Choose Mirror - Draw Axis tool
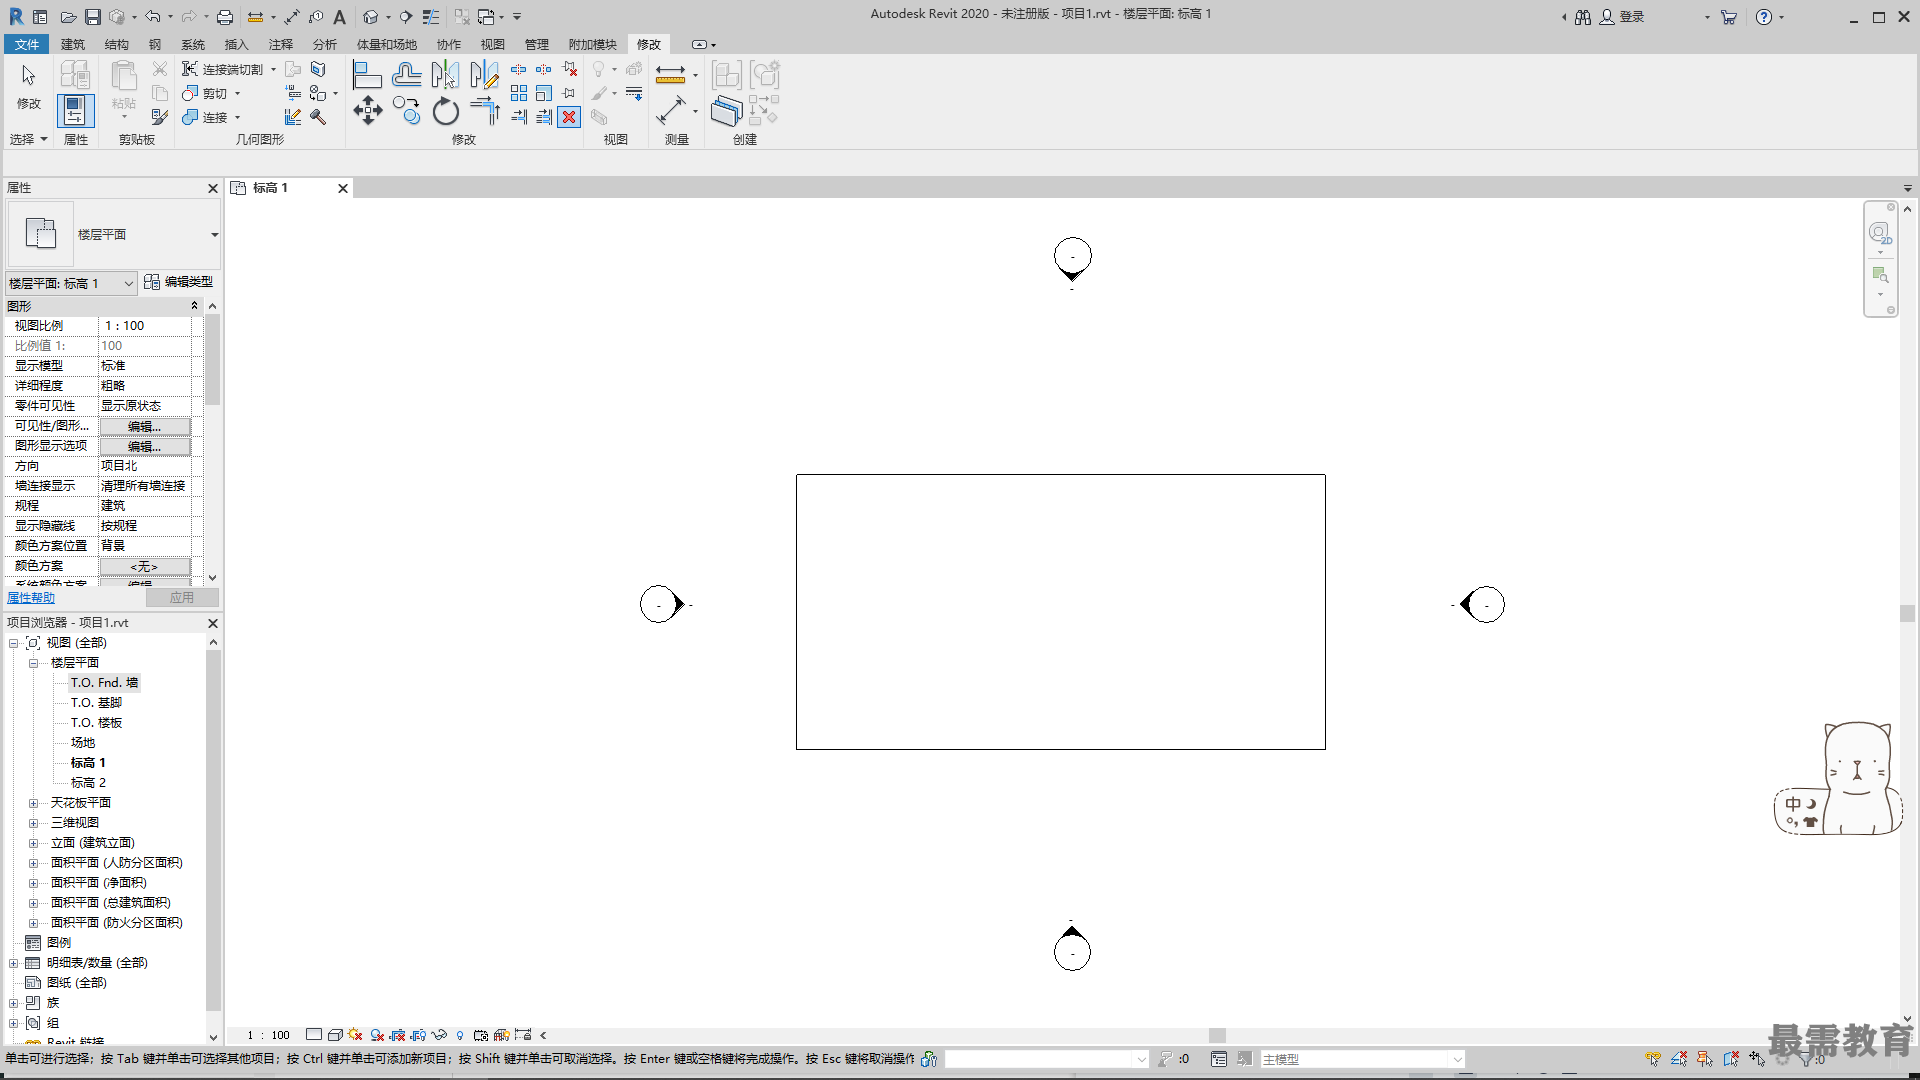This screenshot has width=1920, height=1080. (484, 75)
